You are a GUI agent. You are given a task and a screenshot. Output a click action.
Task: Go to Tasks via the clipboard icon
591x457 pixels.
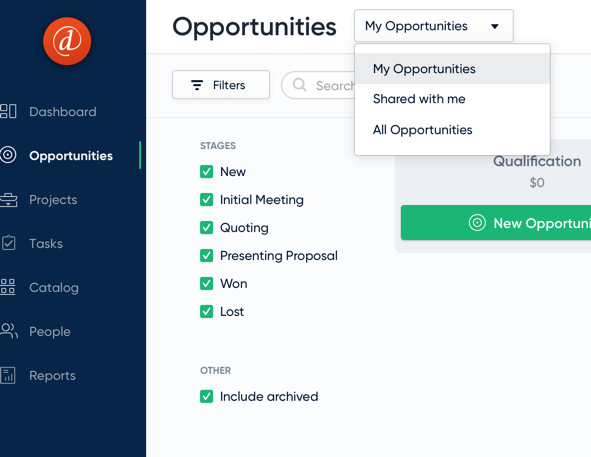click(x=8, y=243)
